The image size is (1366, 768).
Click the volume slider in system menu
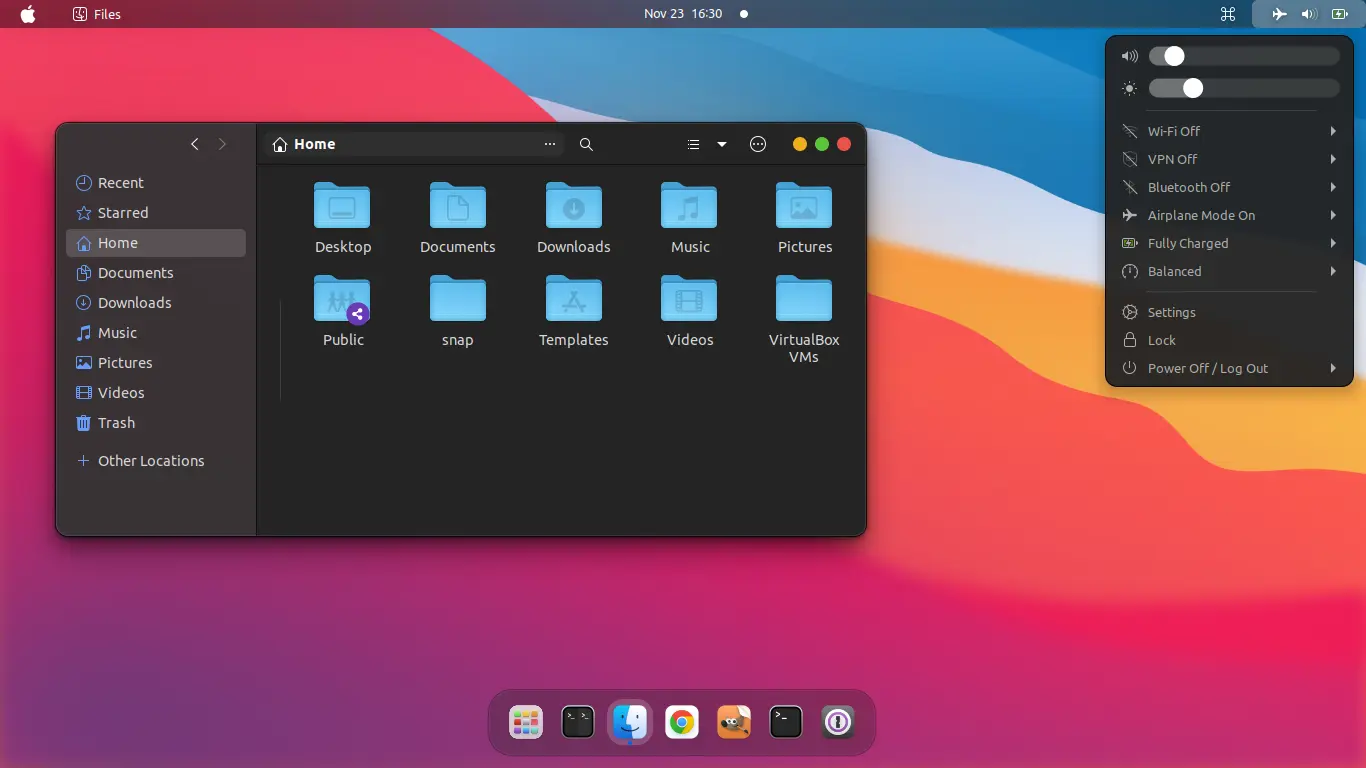tap(1244, 56)
